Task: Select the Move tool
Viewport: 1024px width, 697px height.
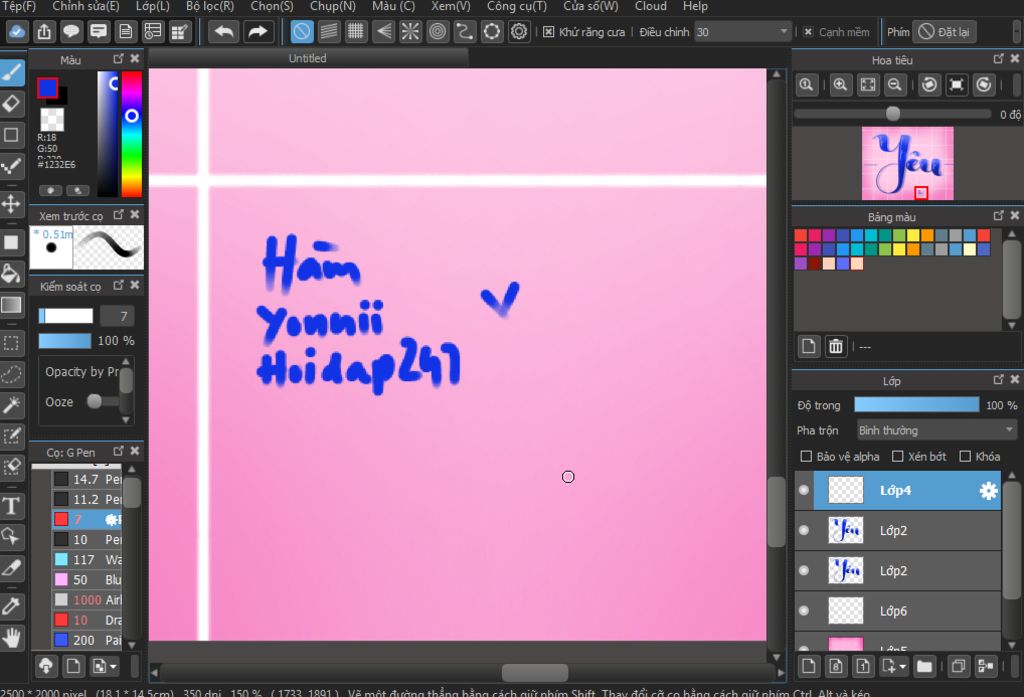Action: coord(12,204)
